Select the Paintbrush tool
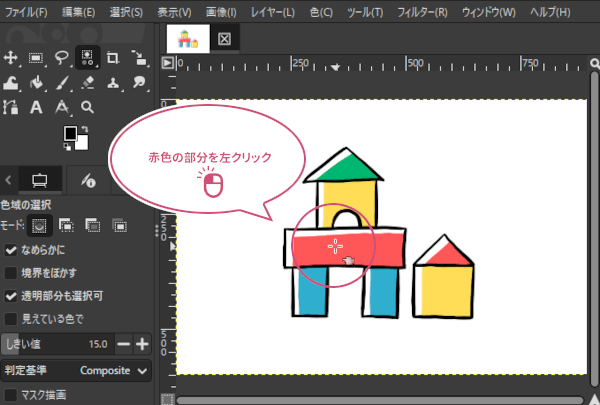 [x=62, y=83]
